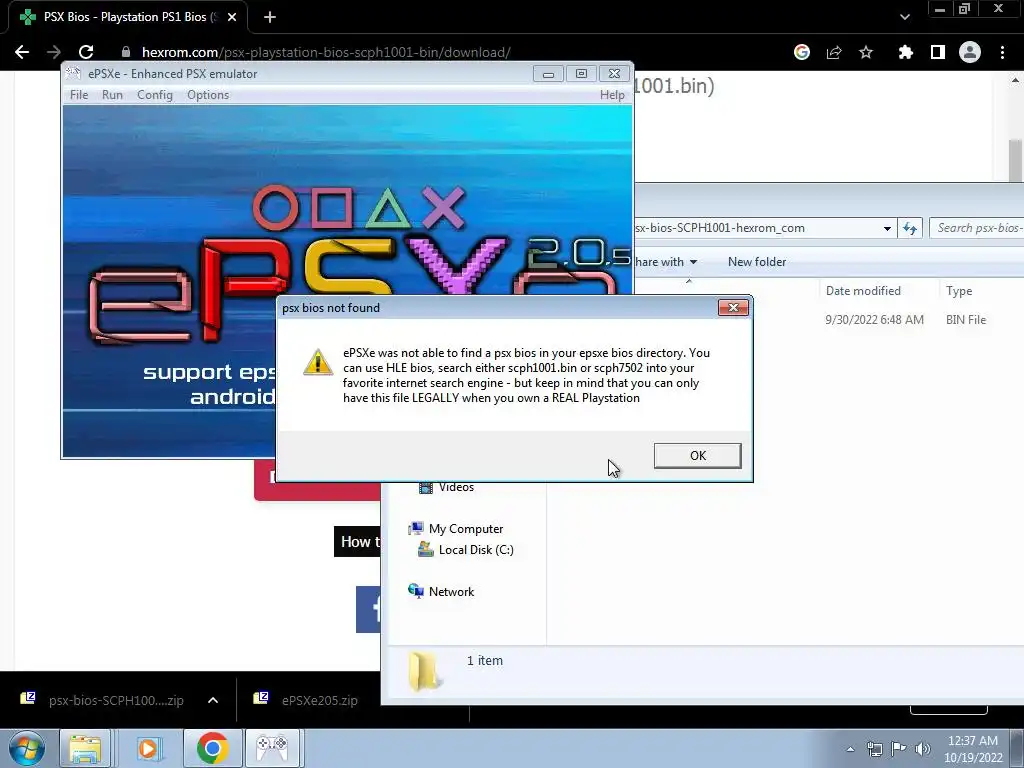The height and width of the screenshot is (768, 1024).
Task: Open the Chrome profile avatar
Action: coord(970,52)
